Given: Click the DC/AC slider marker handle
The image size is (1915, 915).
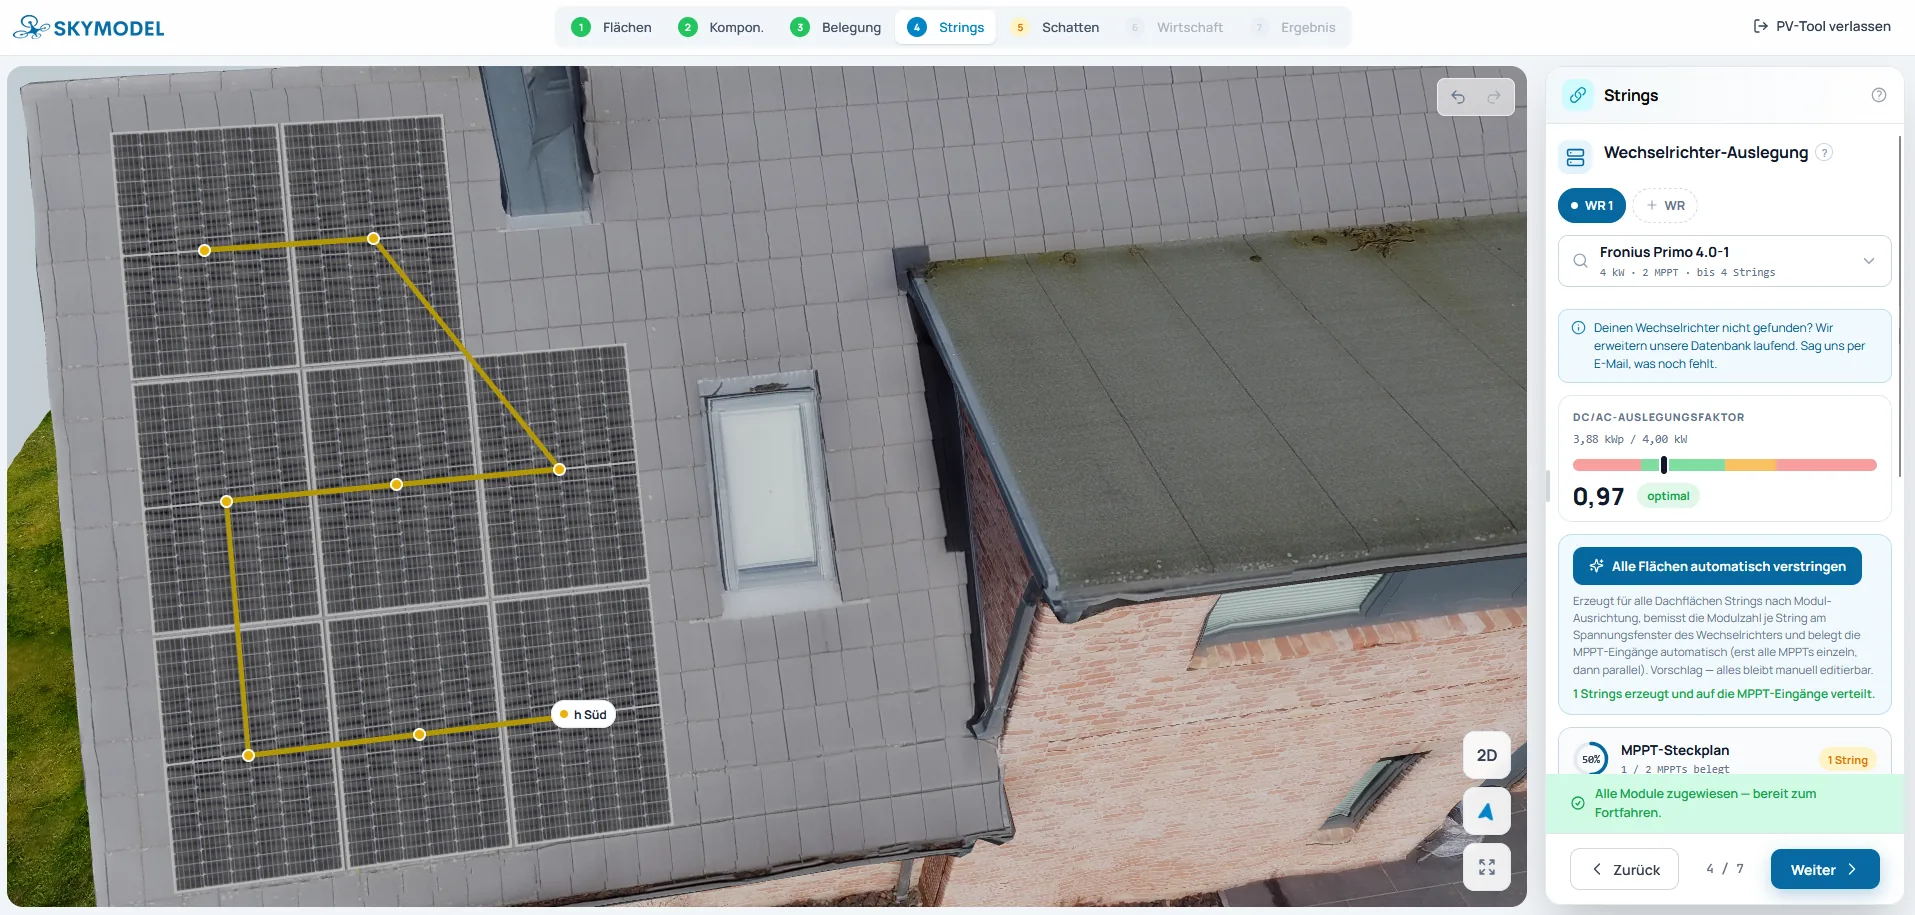Looking at the screenshot, I should pyautogui.click(x=1664, y=465).
